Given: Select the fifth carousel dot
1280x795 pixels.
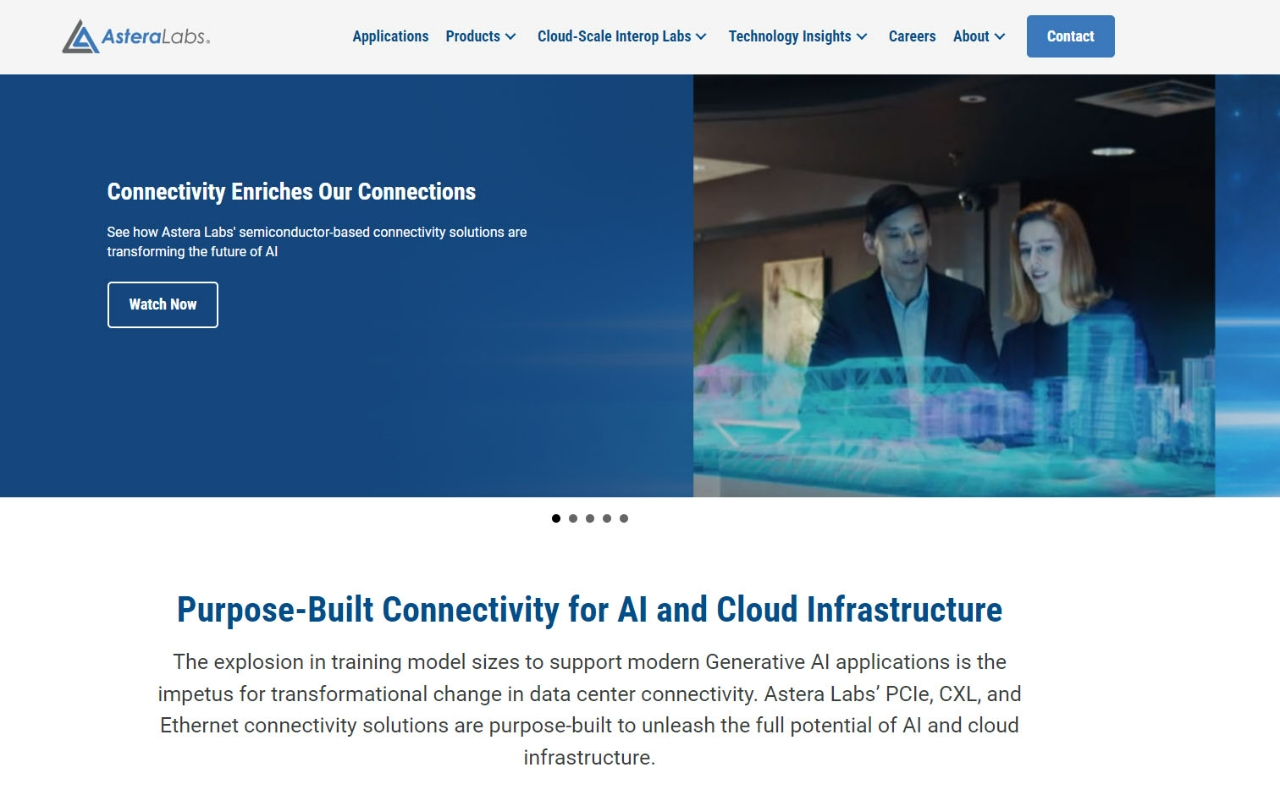Looking at the screenshot, I should click(x=624, y=518).
